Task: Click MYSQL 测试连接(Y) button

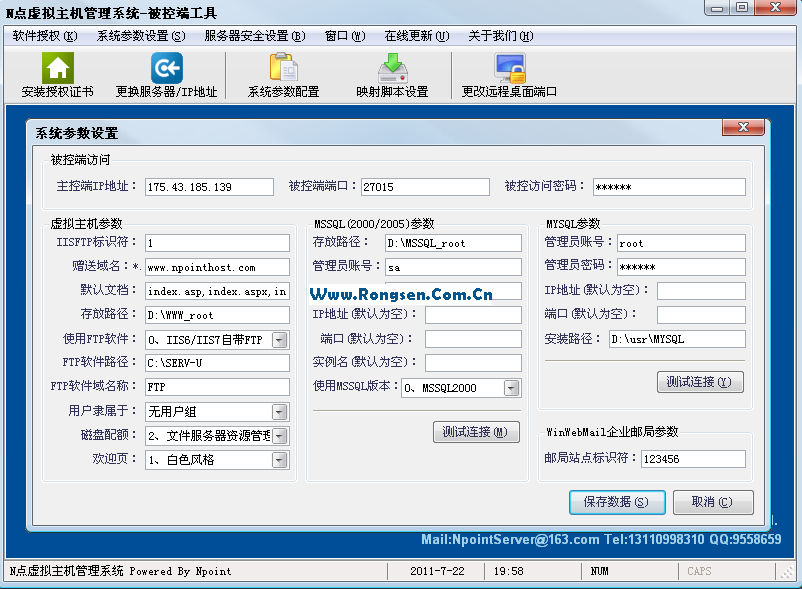Action: pos(700,382)
